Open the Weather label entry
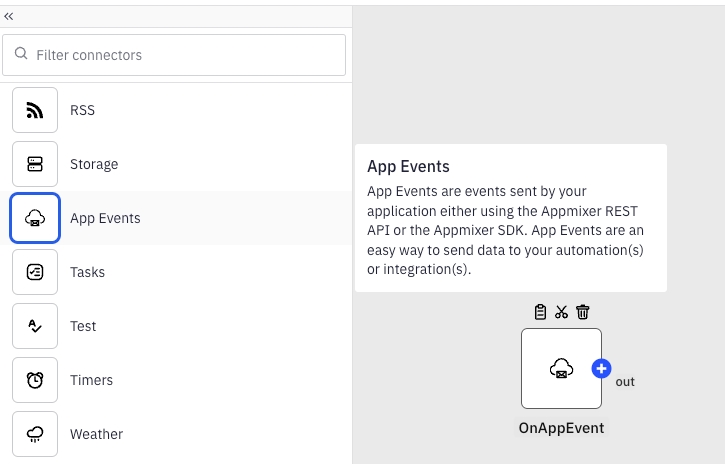The image size is (725, 464). pyautogui.click(x=96, y=434)
